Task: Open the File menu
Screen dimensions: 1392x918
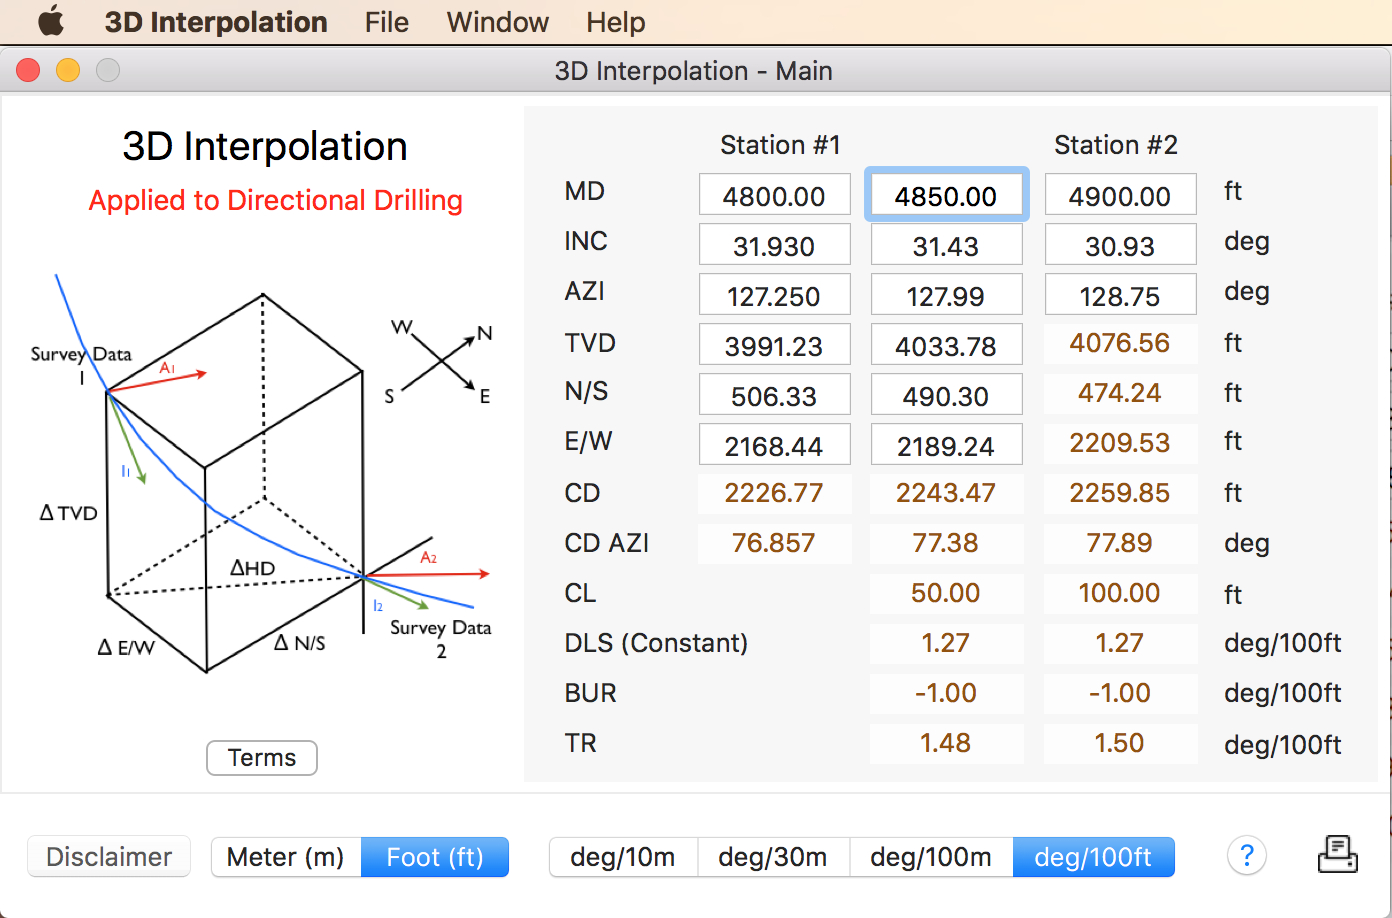Action: (386, 22)
